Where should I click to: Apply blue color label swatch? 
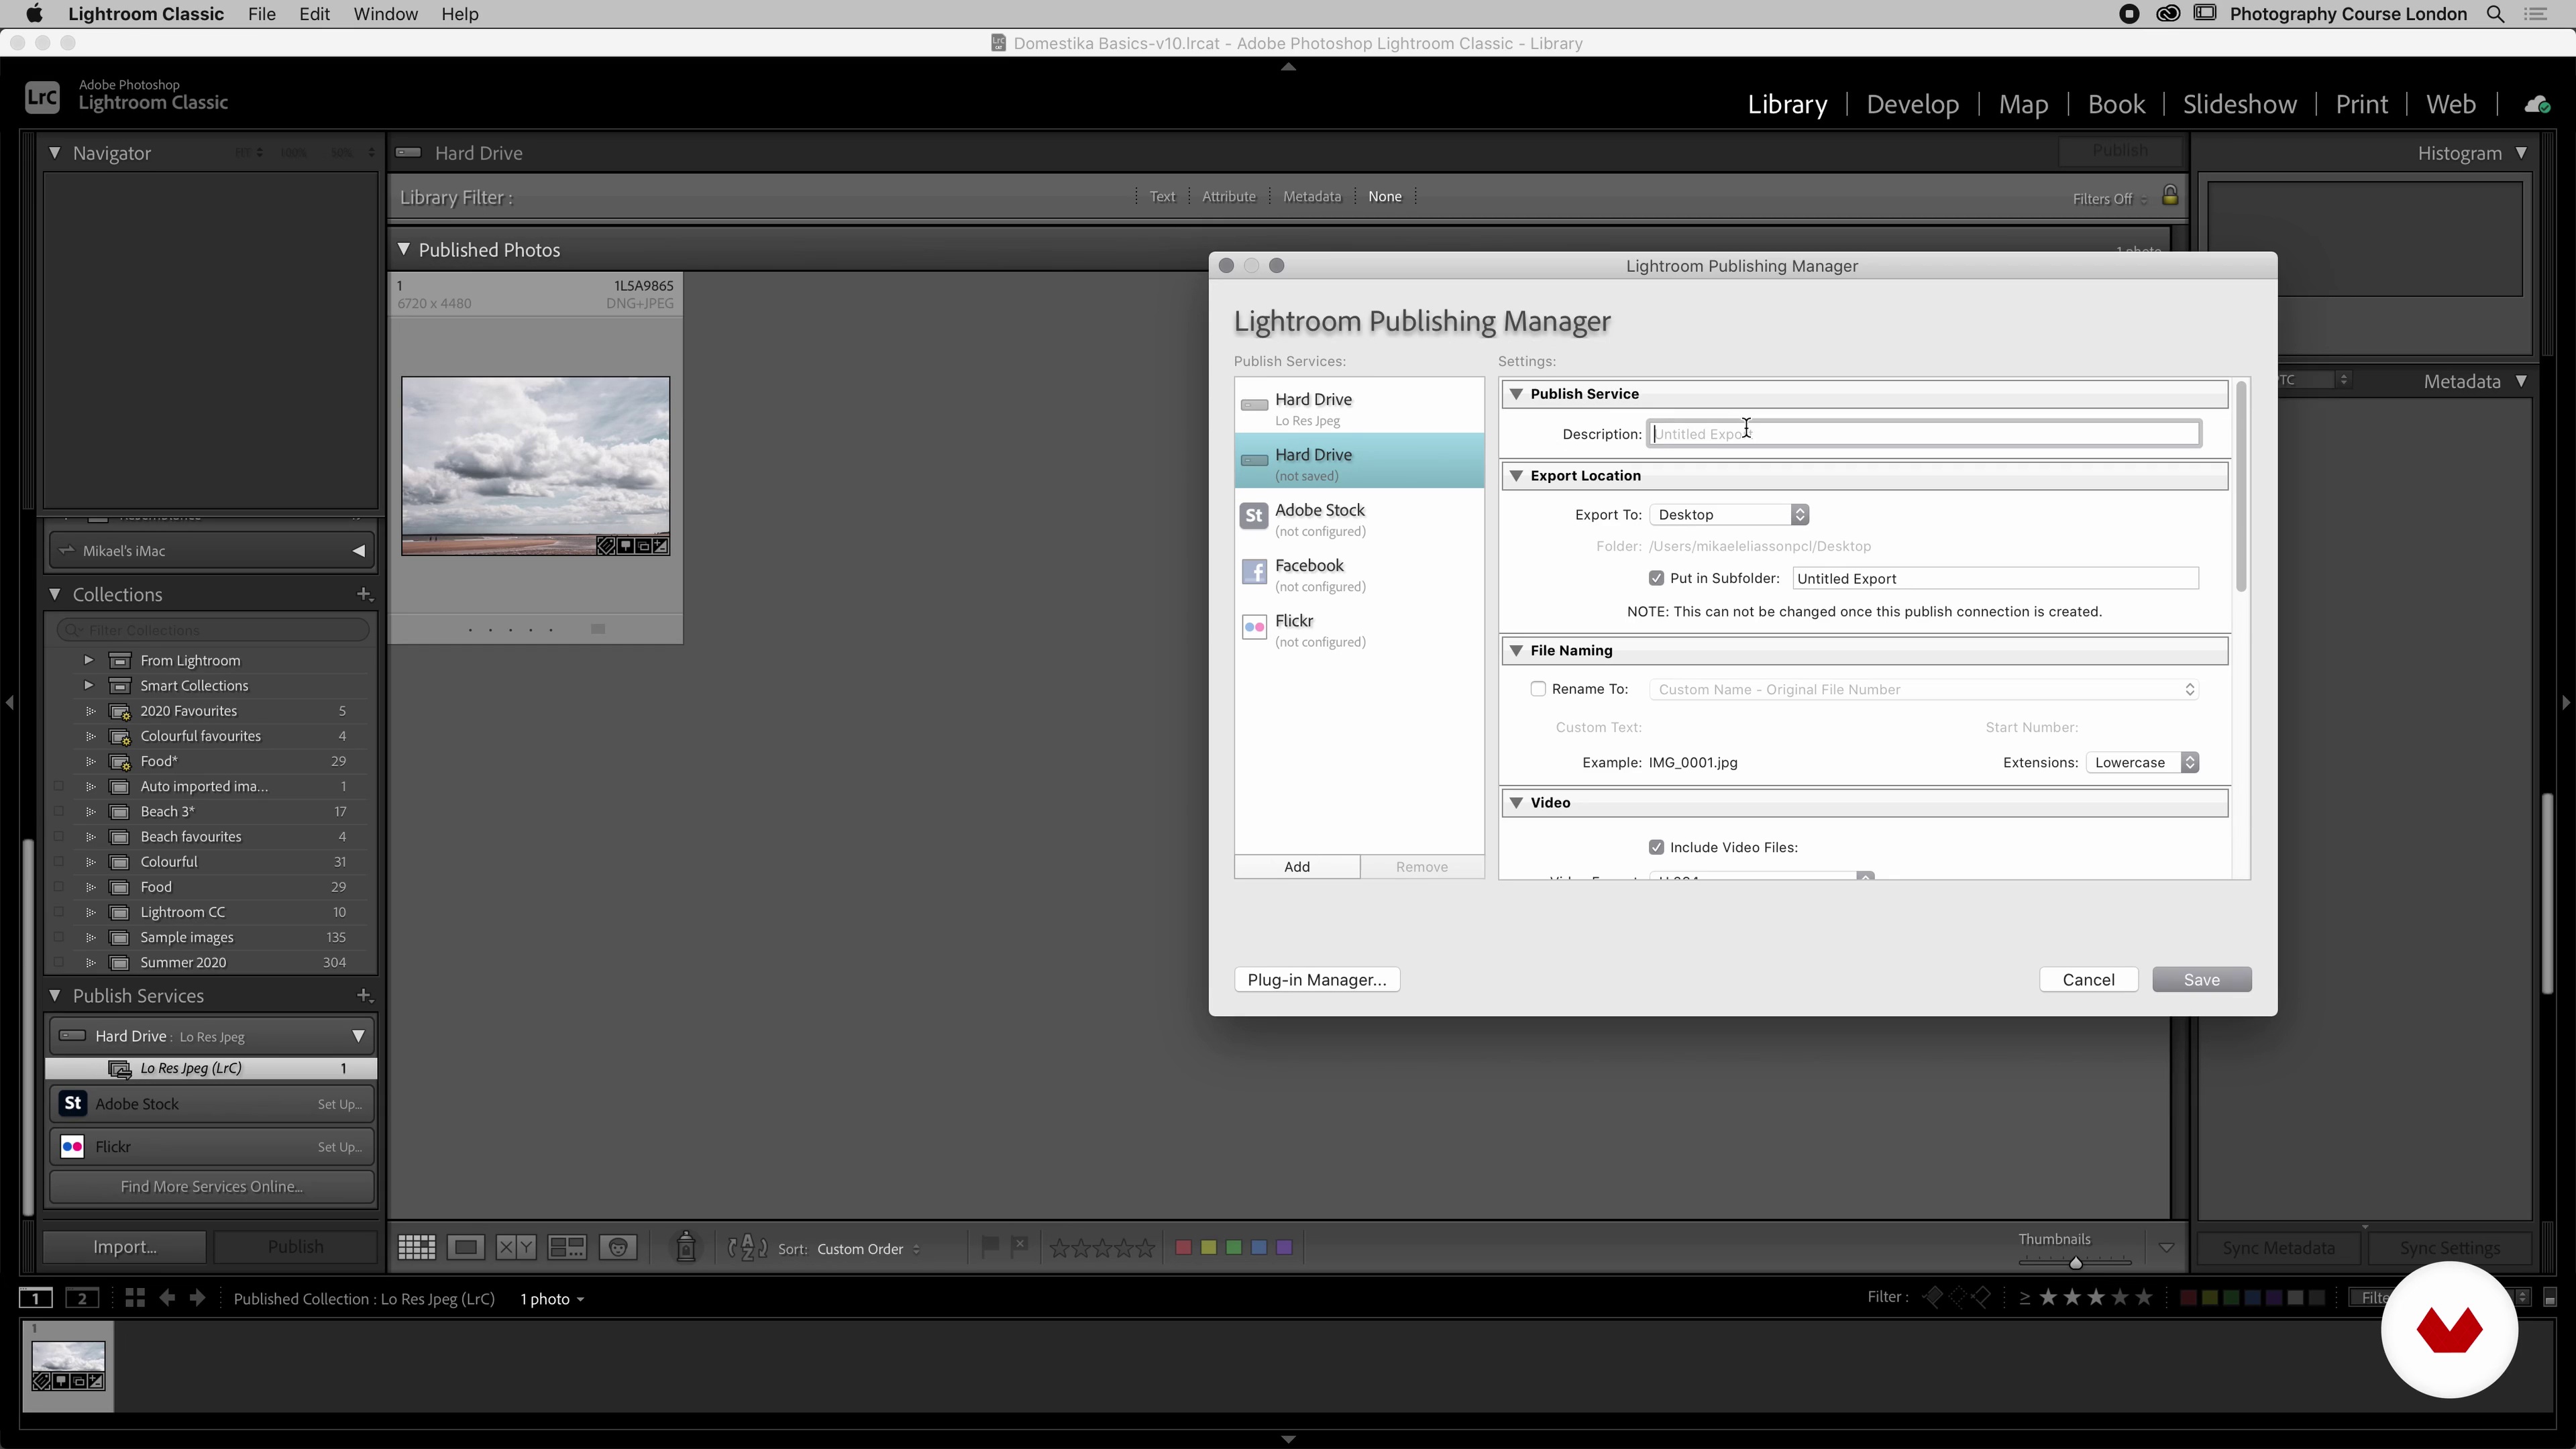click(x=1259, y=1247)
